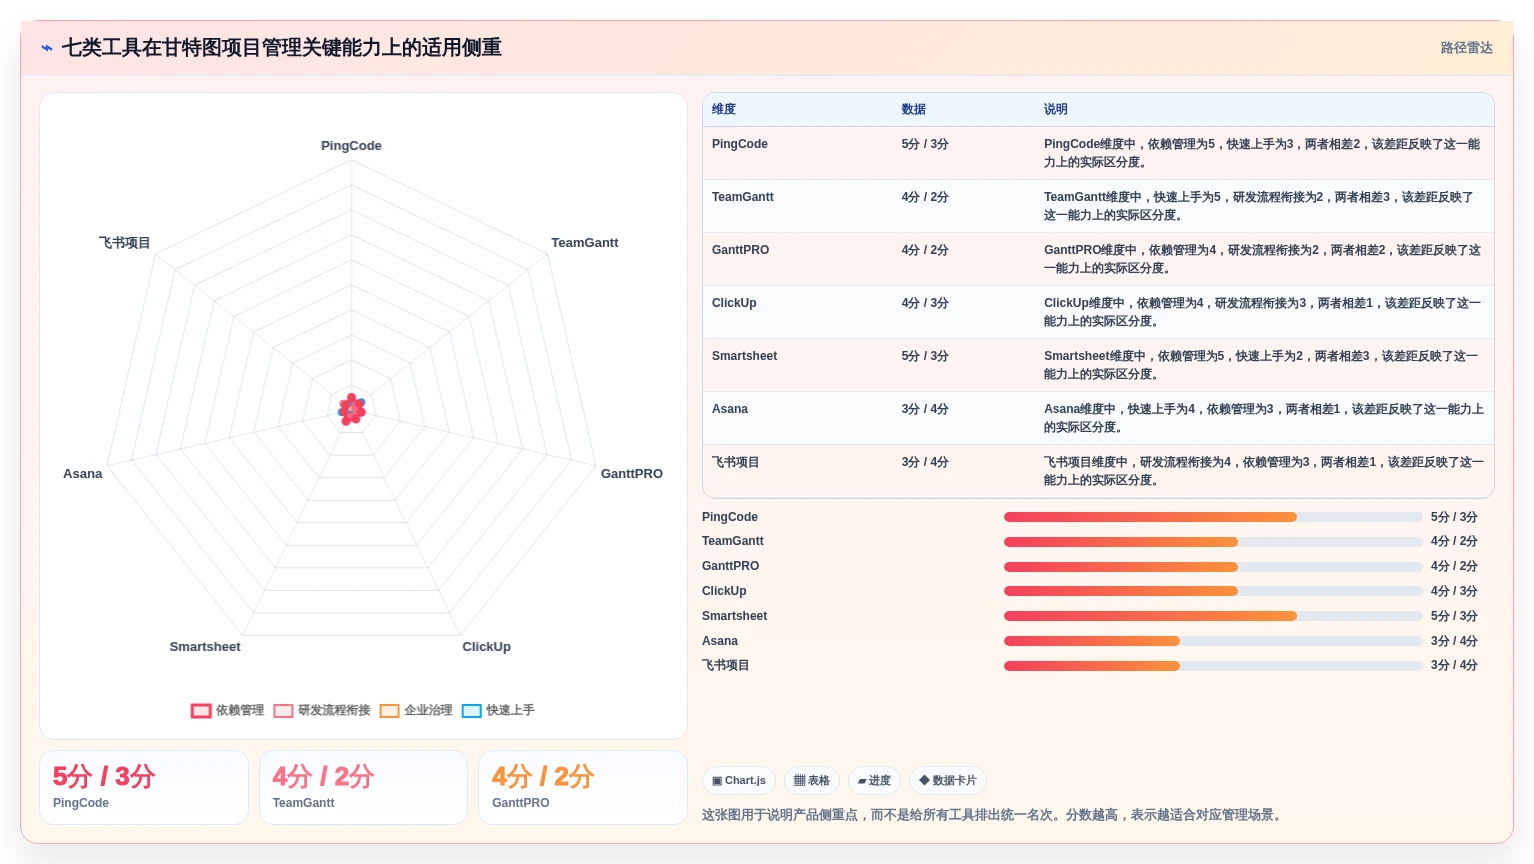
Task: Click the page title 七类工具在甘特图项目管理
Action: click(282, 48)
